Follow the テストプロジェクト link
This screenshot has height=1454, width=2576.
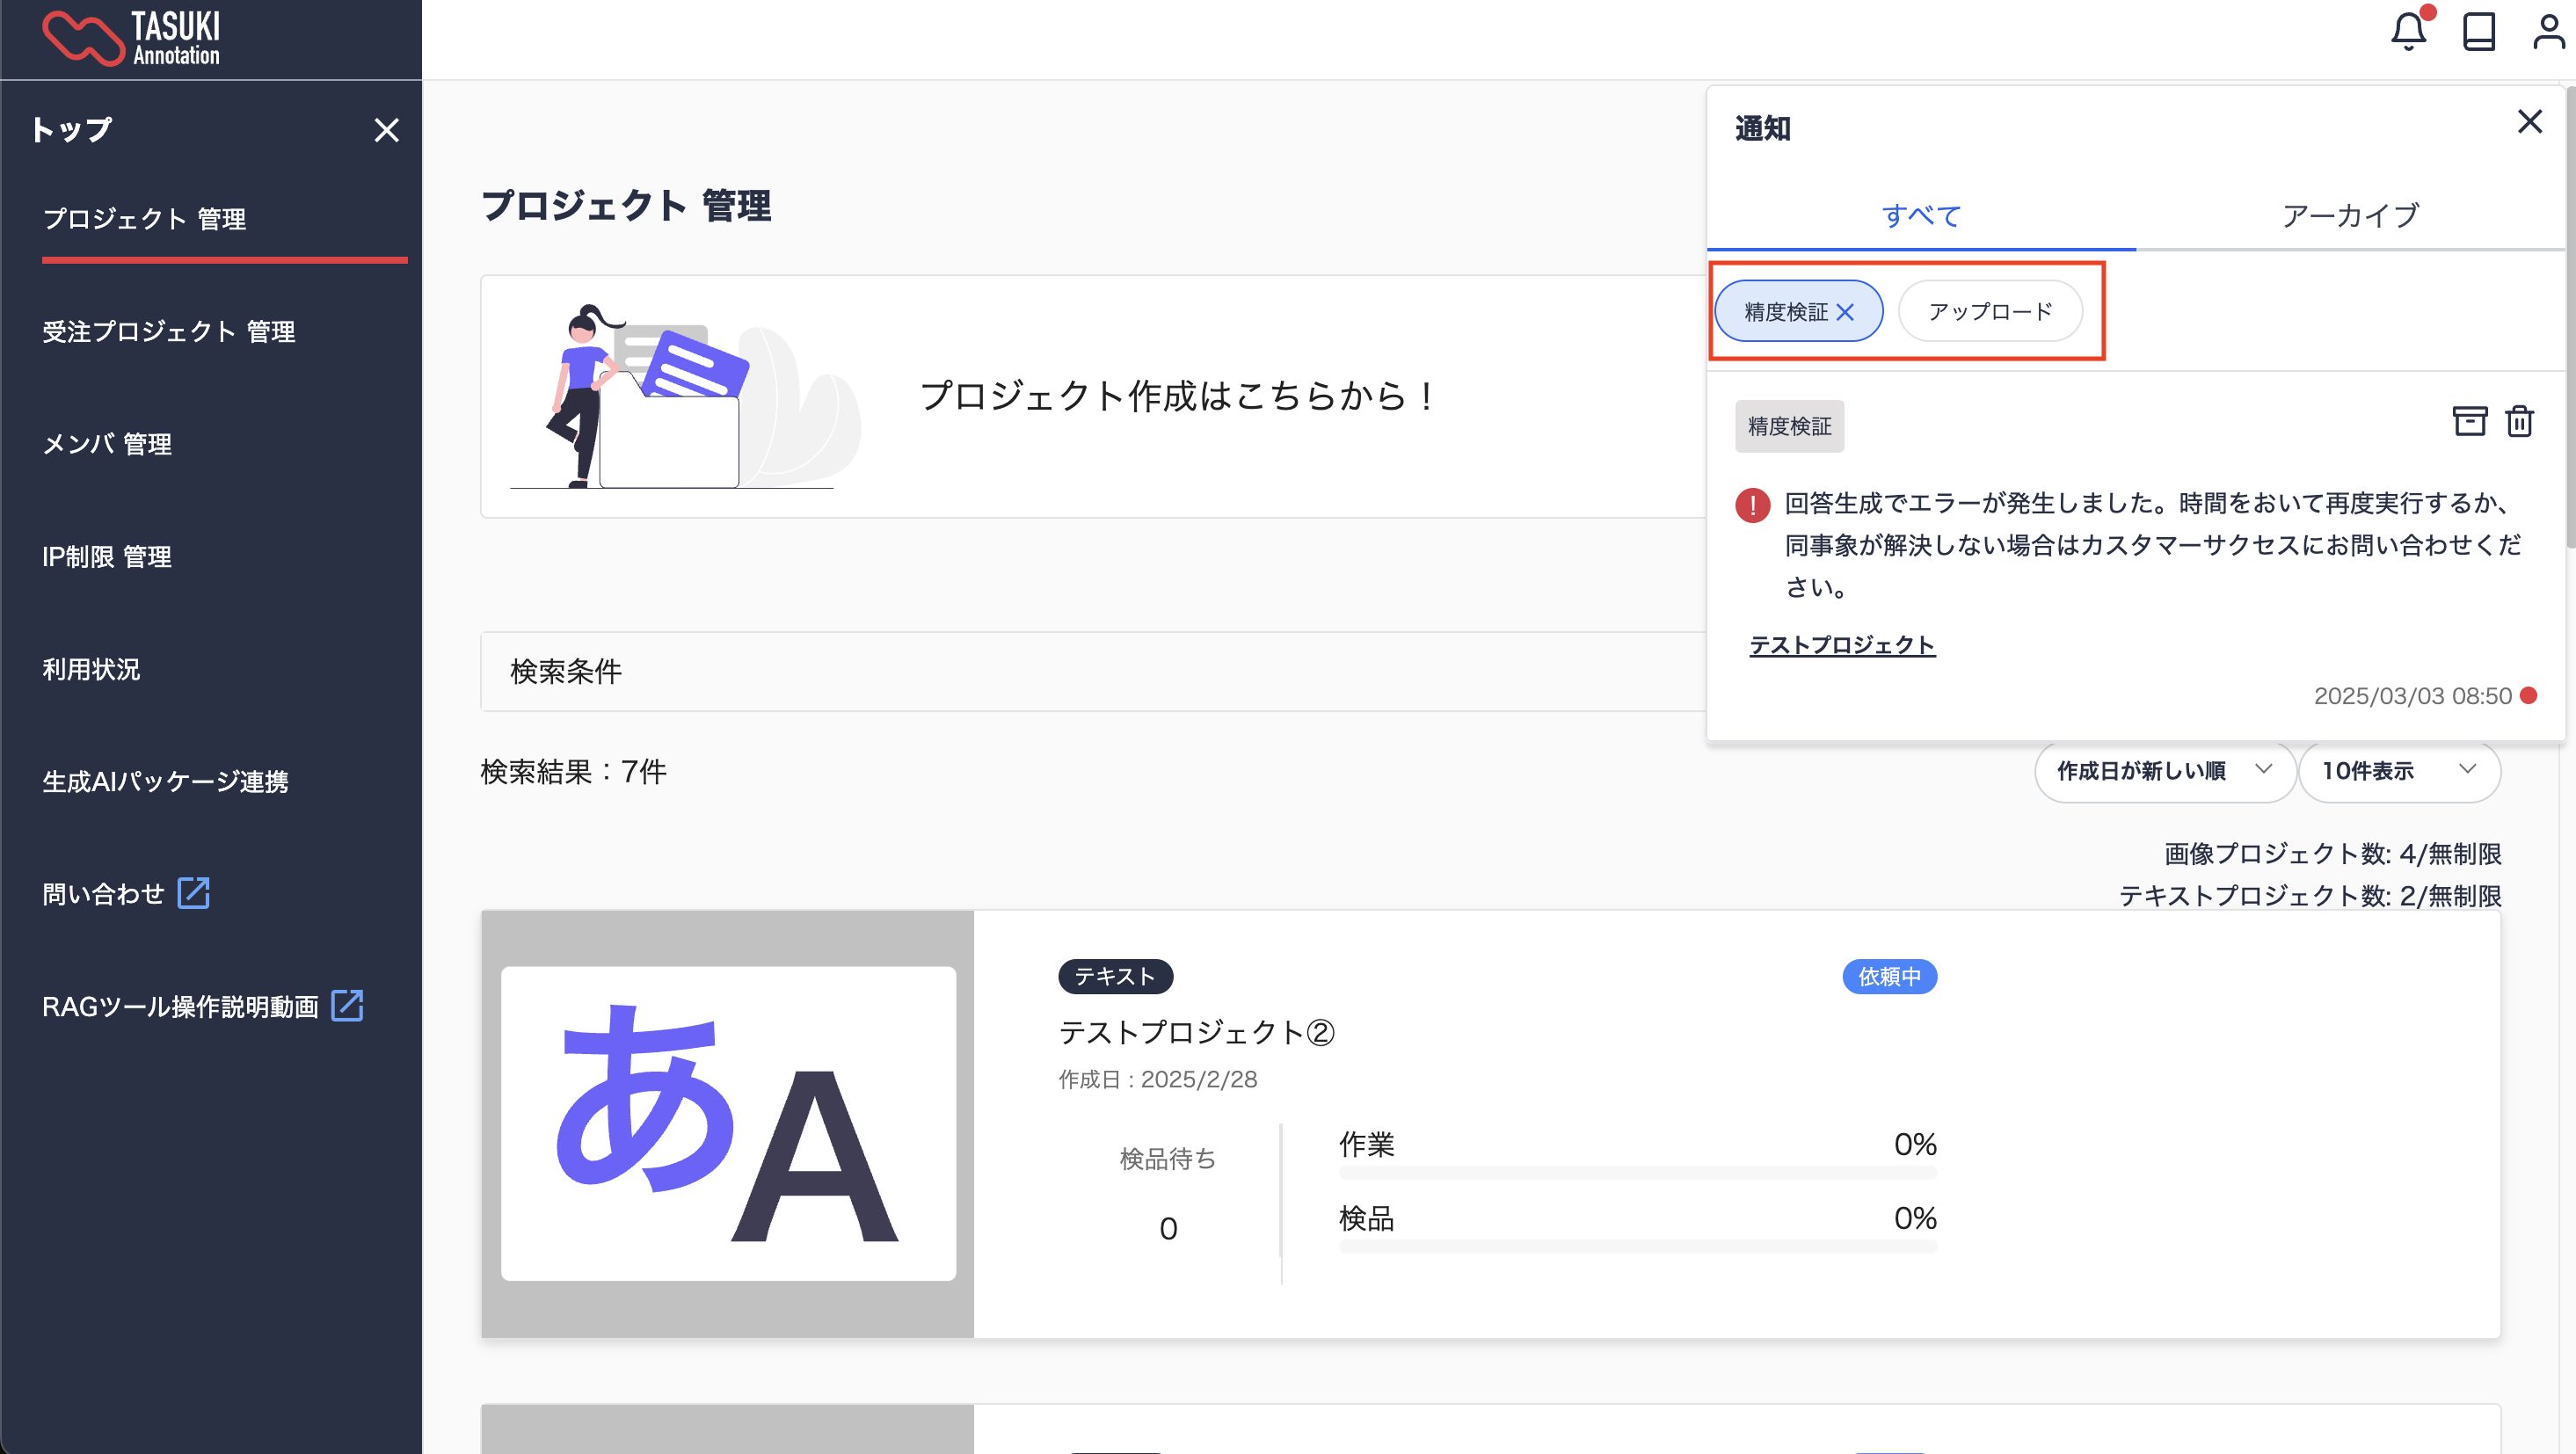(x=1842, y=645)
